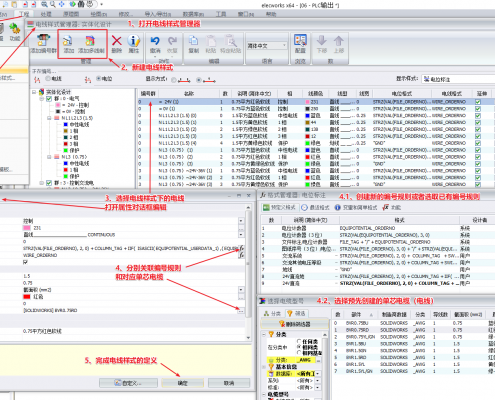Collapse the N L1 L2 L3 (1.5) tree node

click(49, 118)
